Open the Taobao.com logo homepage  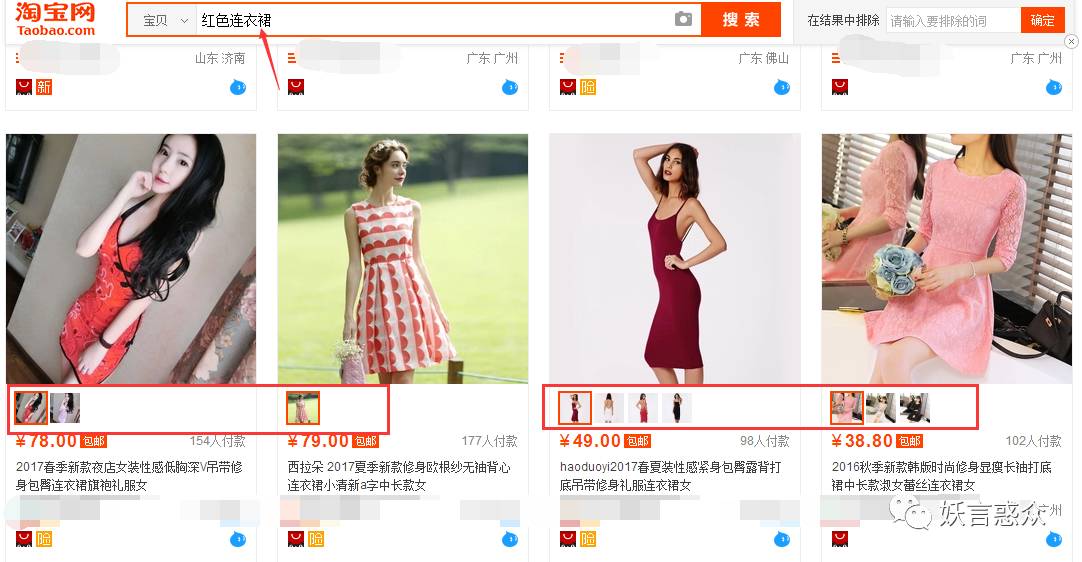click(56, 19)
